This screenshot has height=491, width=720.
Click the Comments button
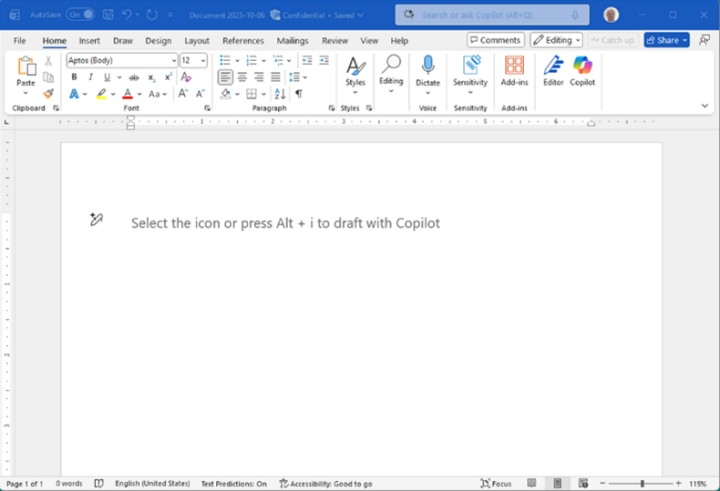pos(495,40)
